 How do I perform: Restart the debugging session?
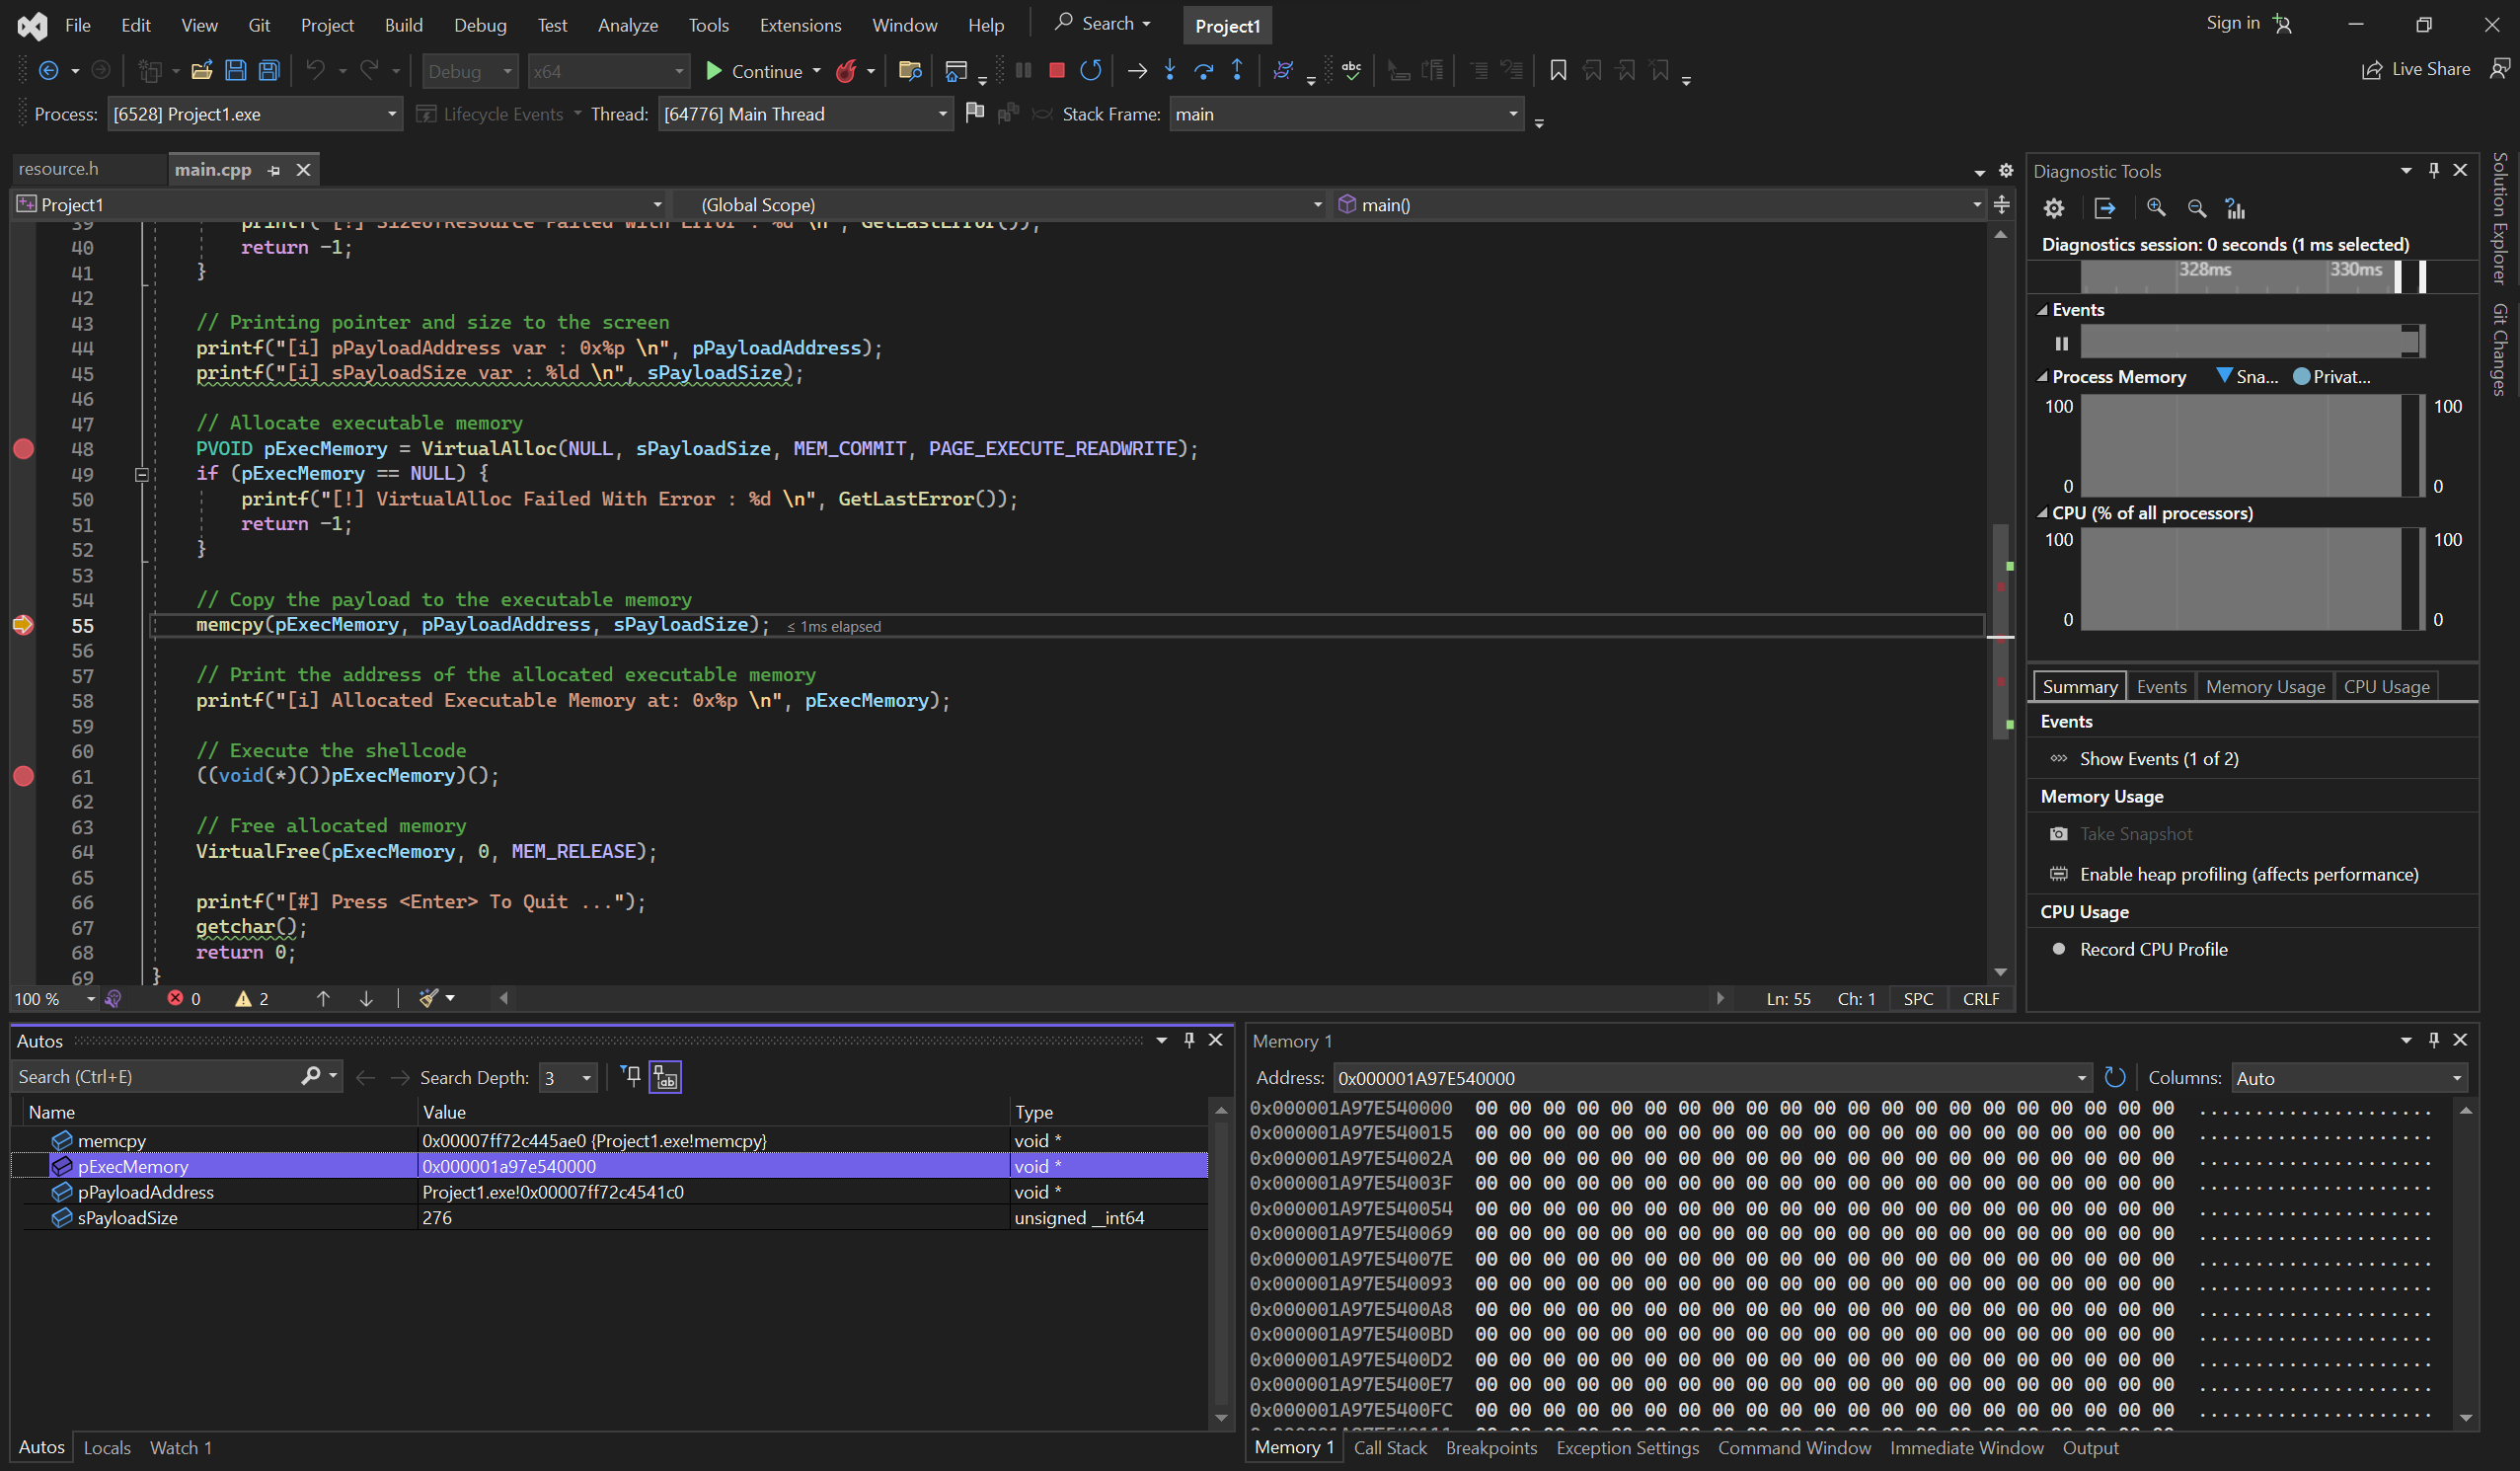(1091, 70)
